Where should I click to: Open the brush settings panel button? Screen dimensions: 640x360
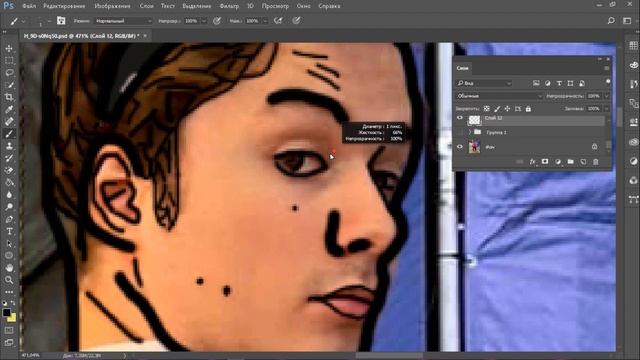point(61,21)
